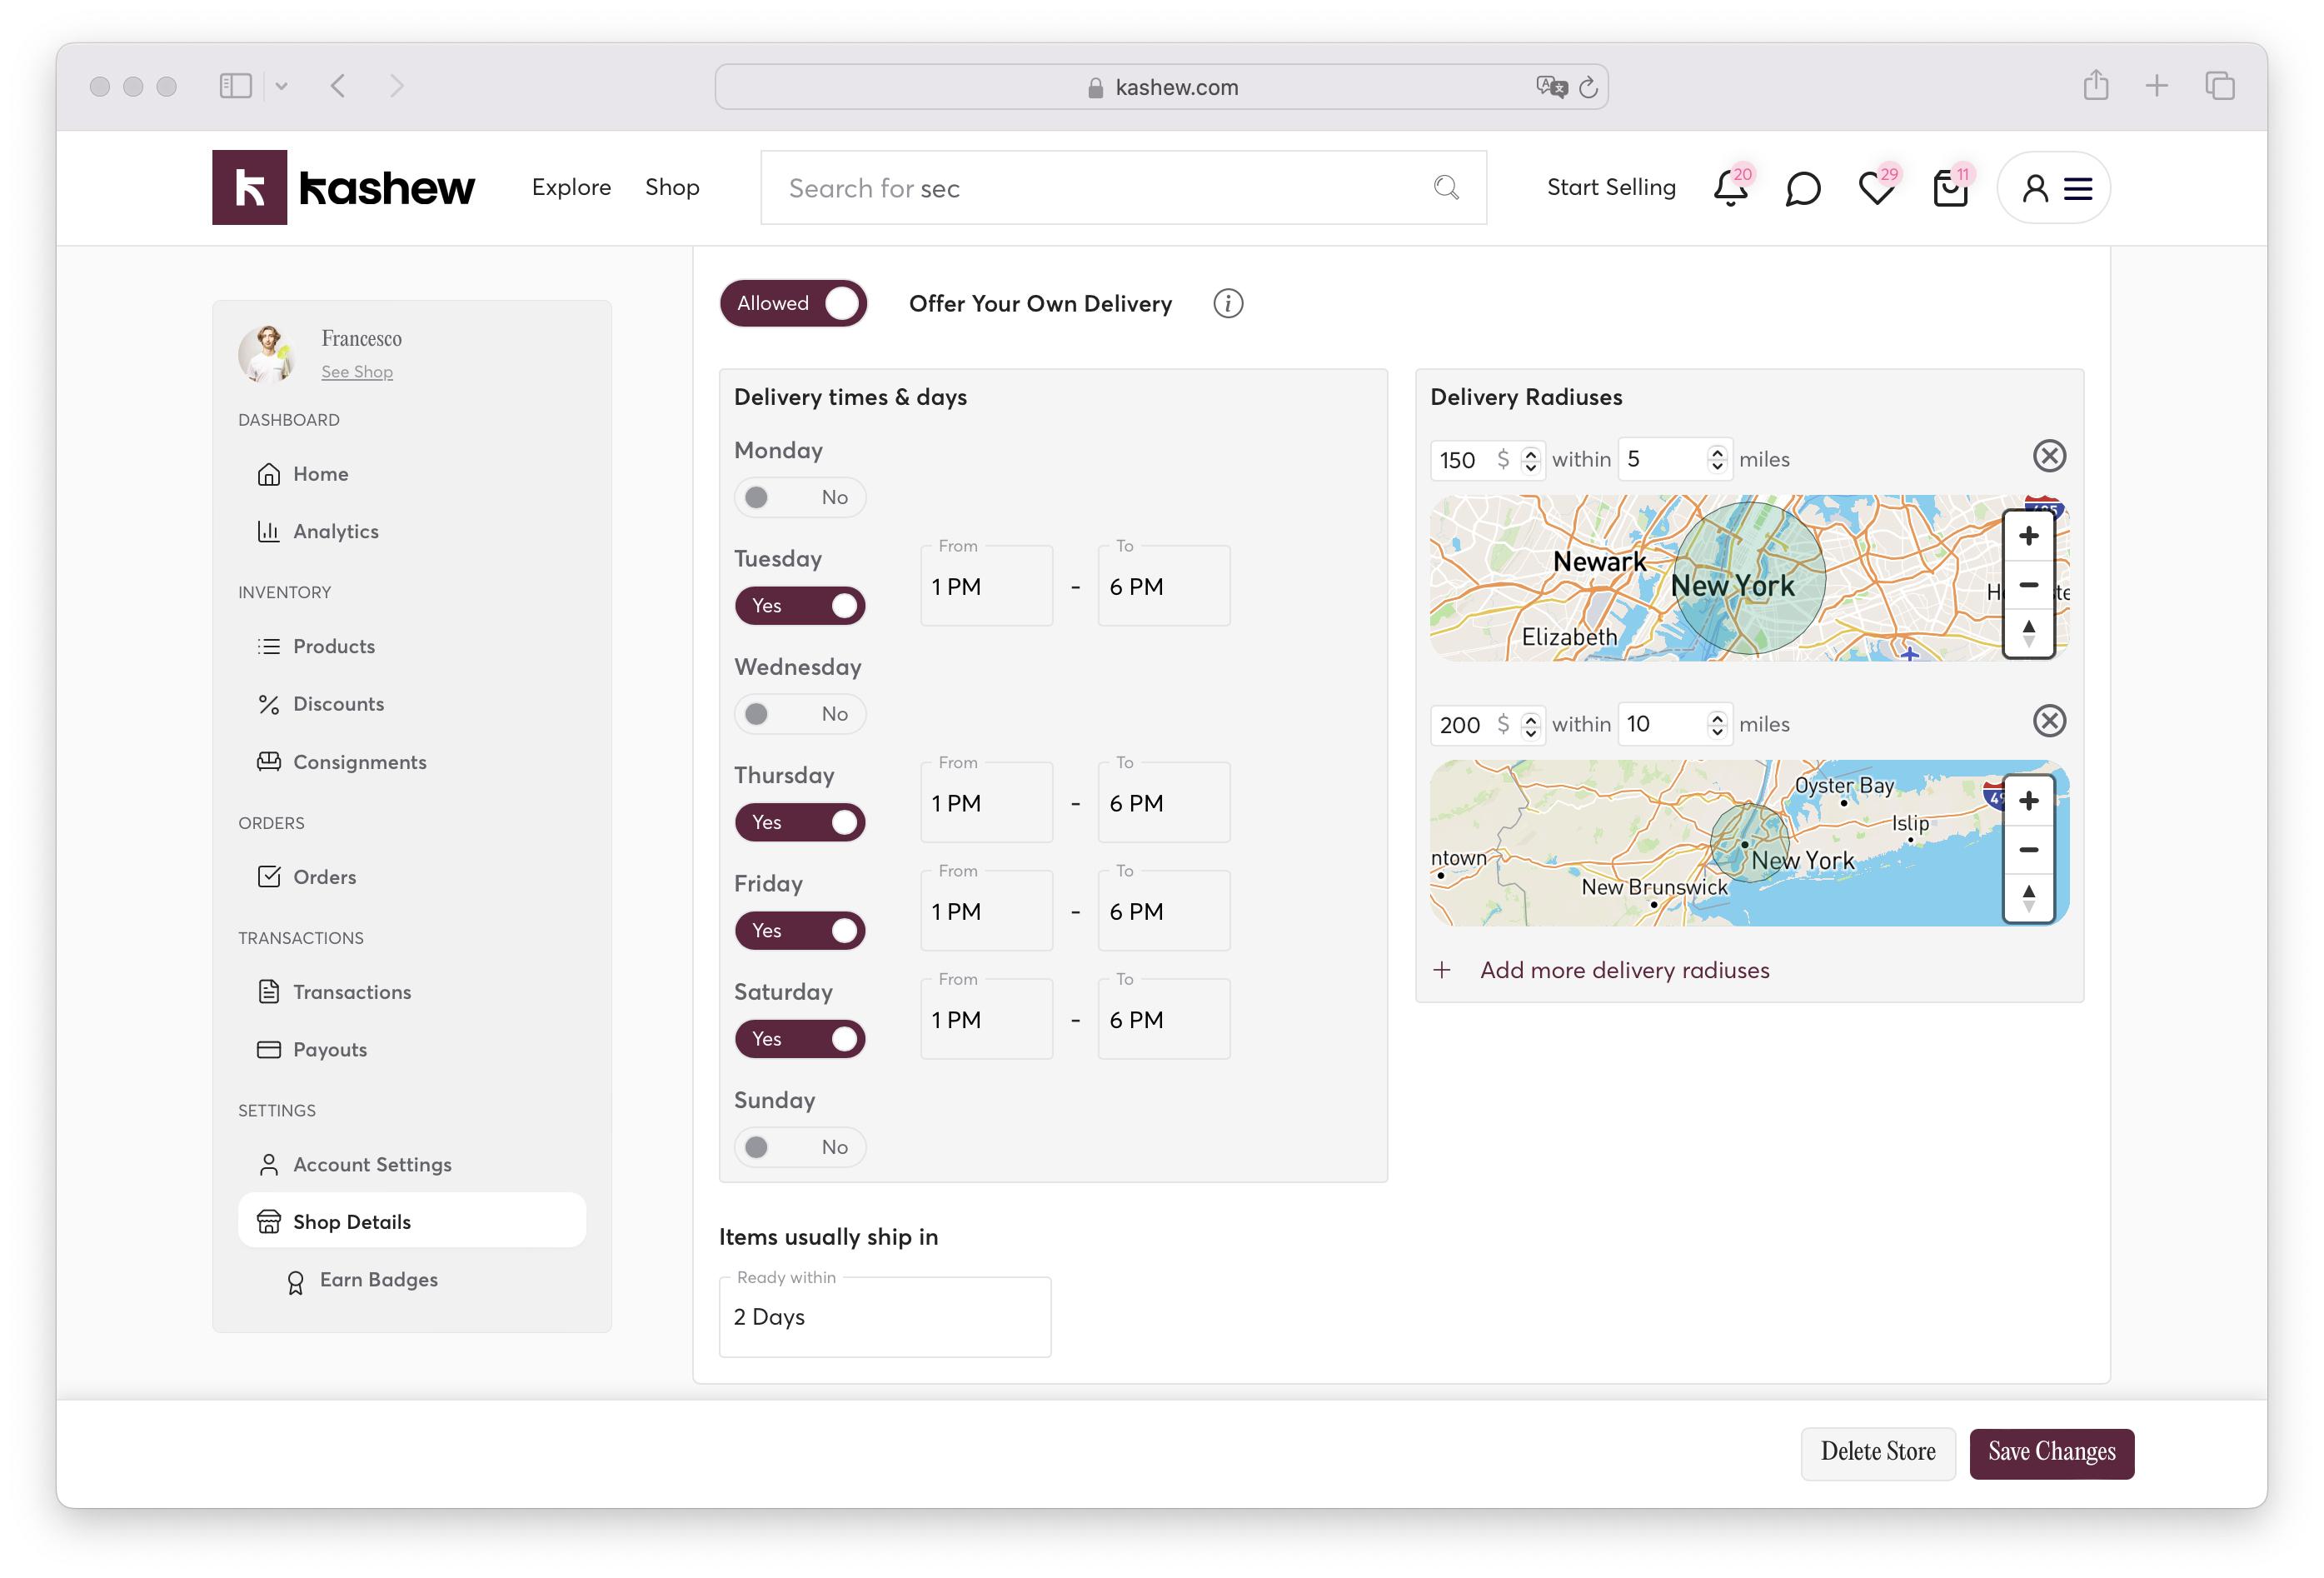Remove the 5 miles delivery radius
This screenshot has height=1578, width=2324.
(2049, 456)
